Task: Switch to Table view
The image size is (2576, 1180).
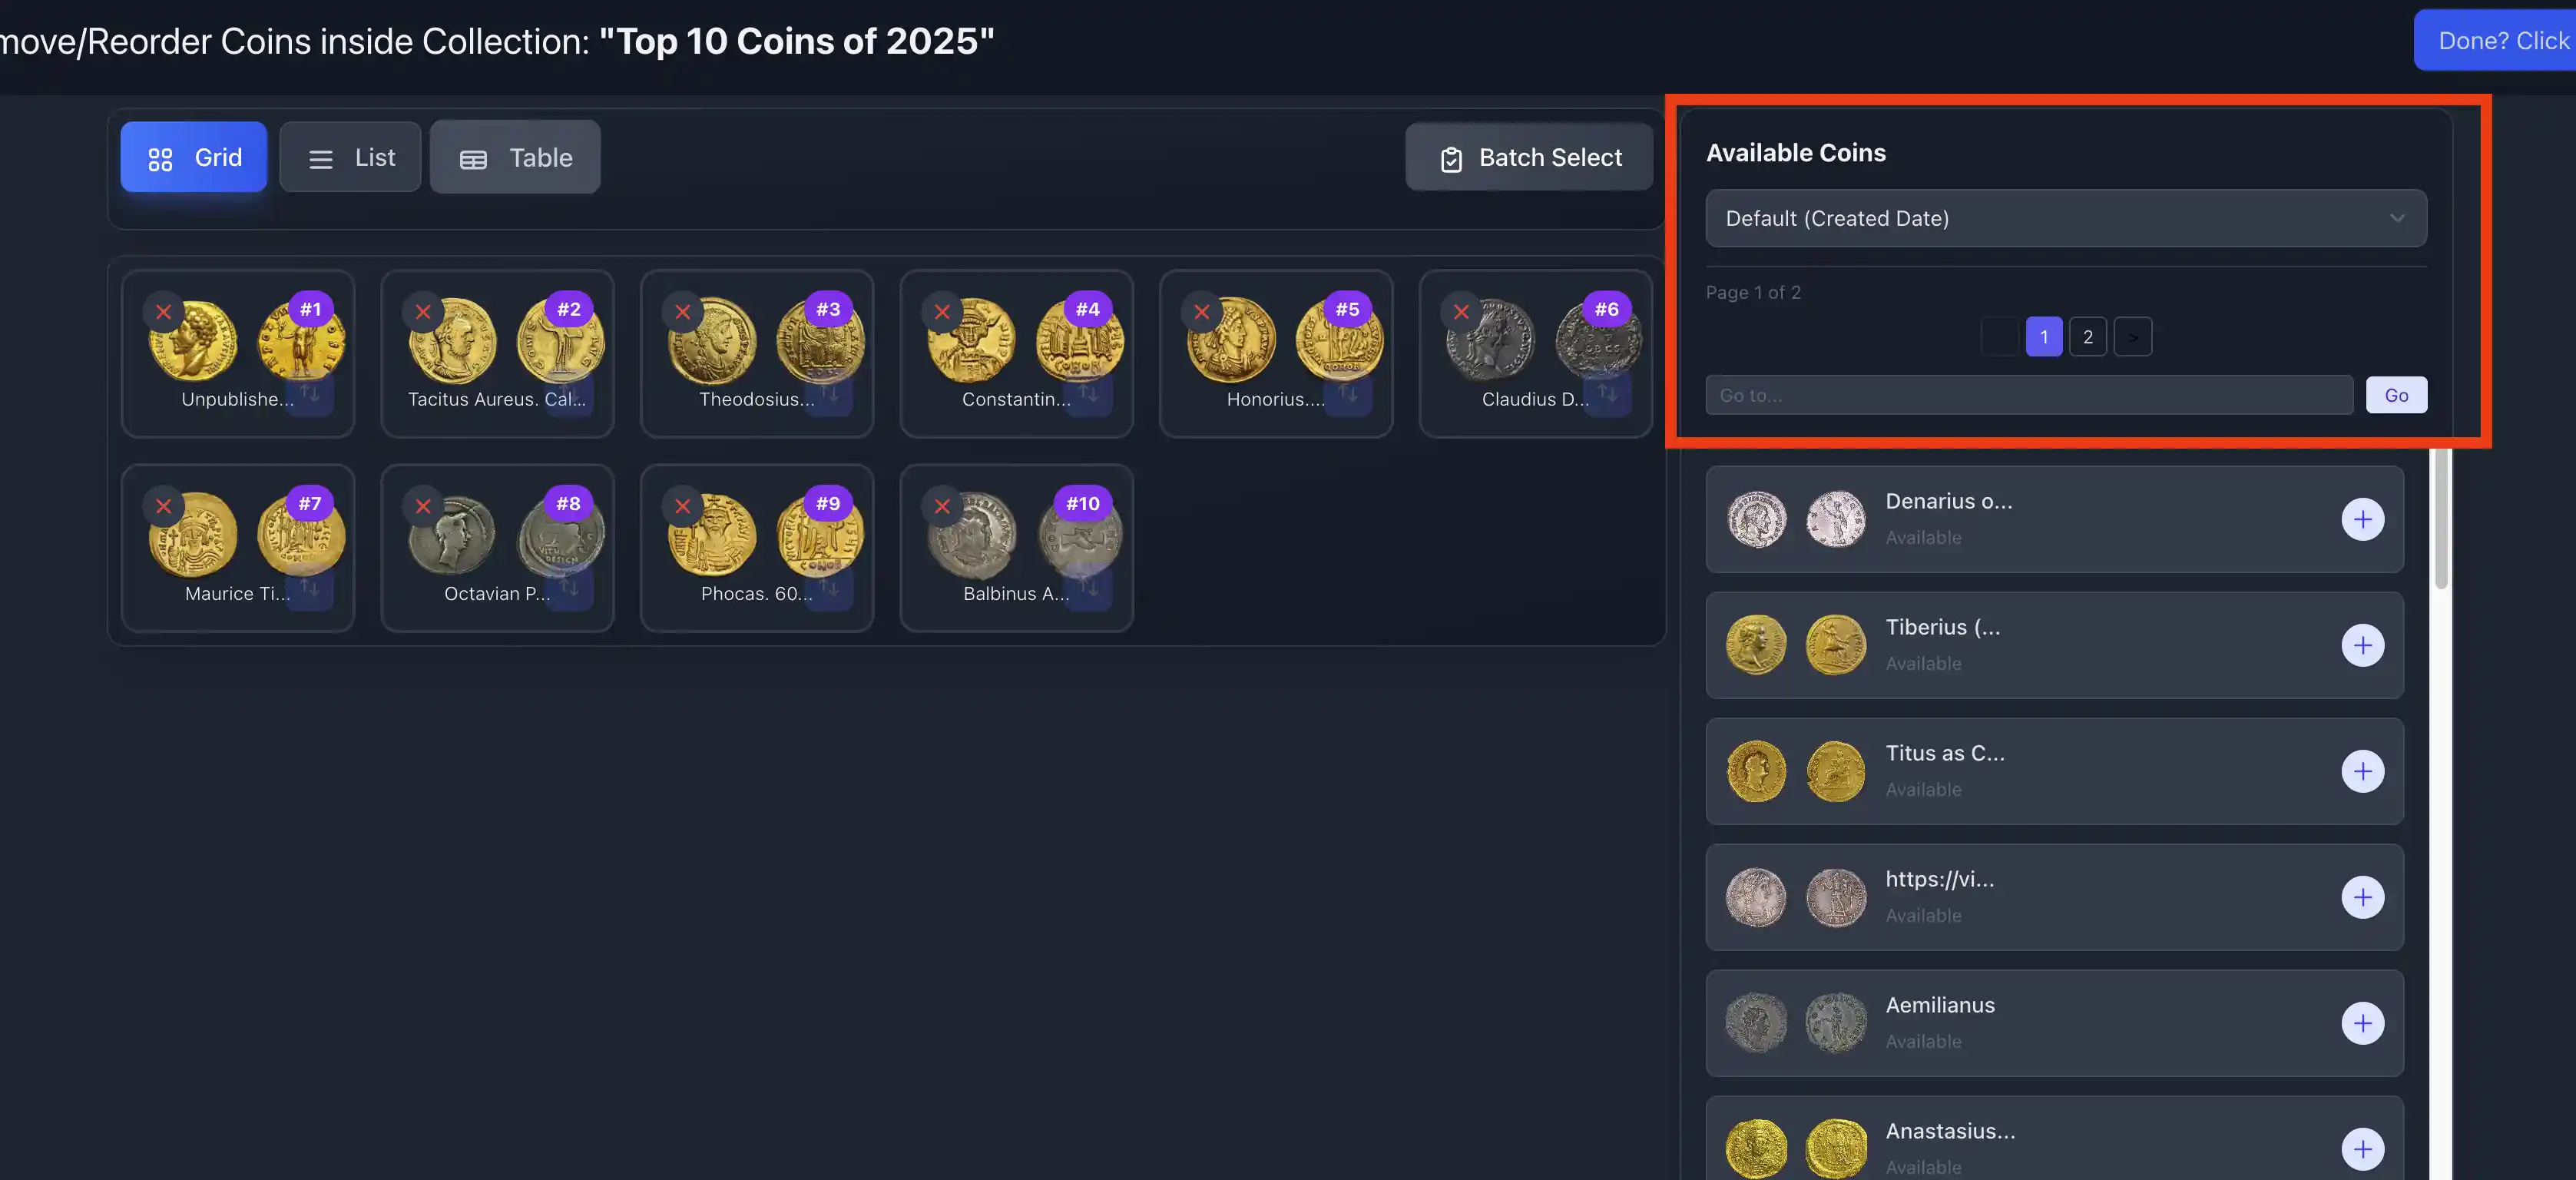Action: [x=515, y=157]
